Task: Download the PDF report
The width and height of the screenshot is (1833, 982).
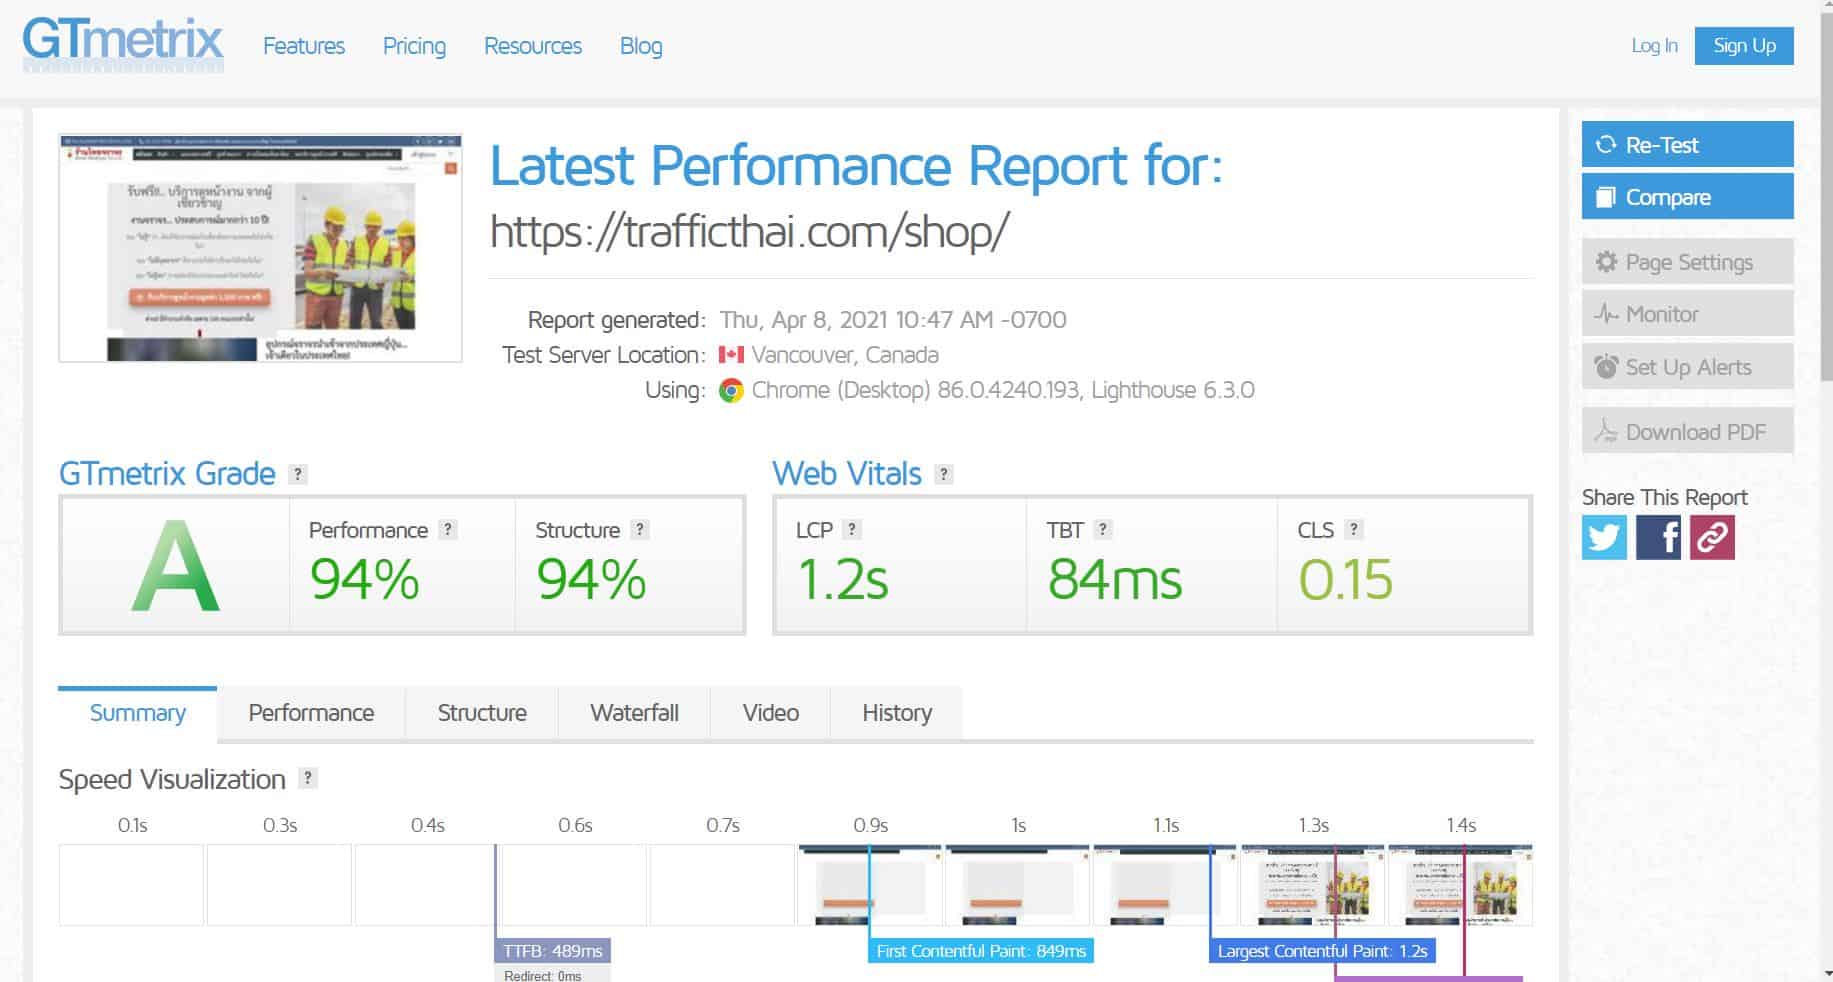Action: [1687, 432]
